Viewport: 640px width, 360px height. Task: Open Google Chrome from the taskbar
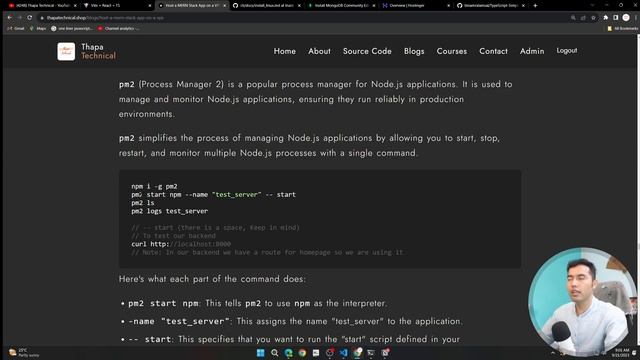pos(302,353)
